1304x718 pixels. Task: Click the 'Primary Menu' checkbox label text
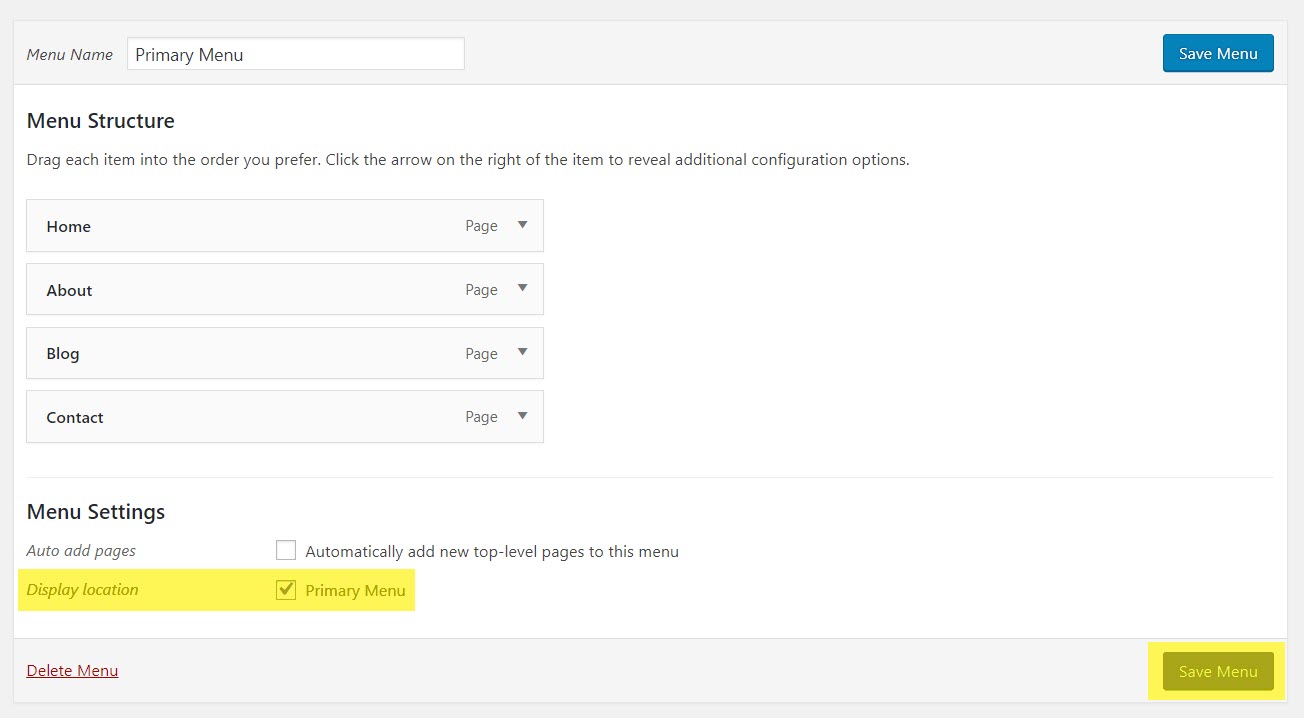click(355, 591)
